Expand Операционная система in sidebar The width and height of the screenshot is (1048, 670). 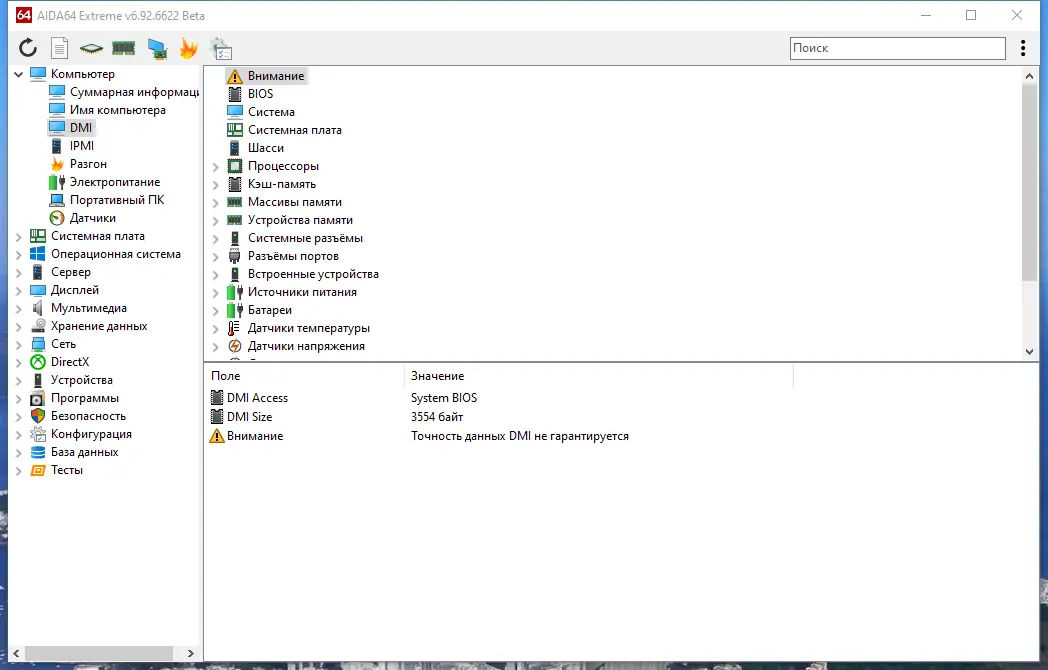(19, 255)
